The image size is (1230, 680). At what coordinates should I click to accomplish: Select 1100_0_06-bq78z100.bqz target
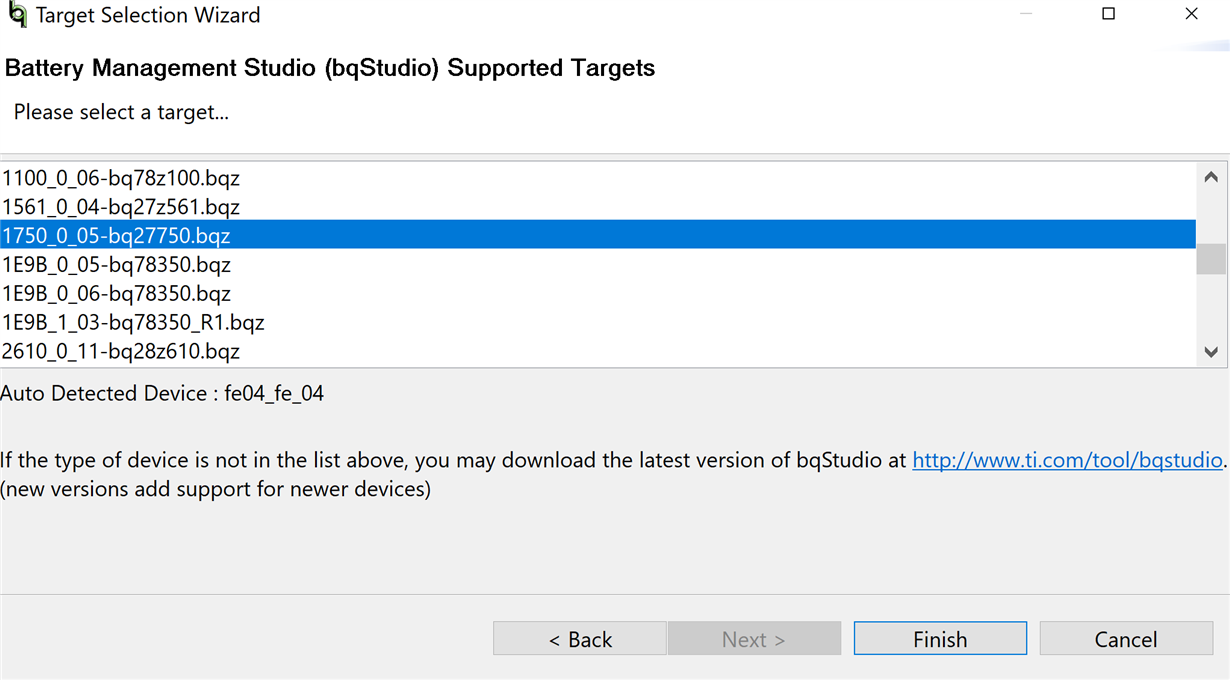pos(598,178)
